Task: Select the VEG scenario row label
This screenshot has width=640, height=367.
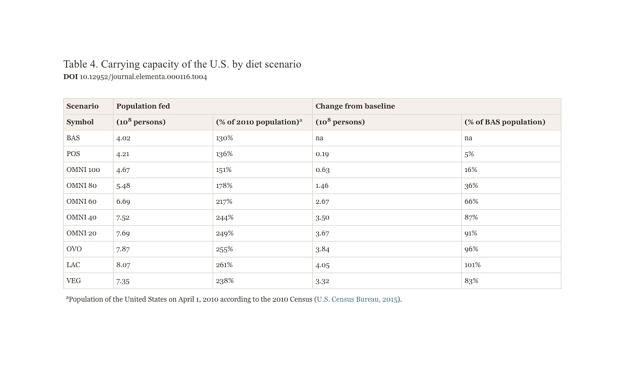Action: (x=73, y=281)
